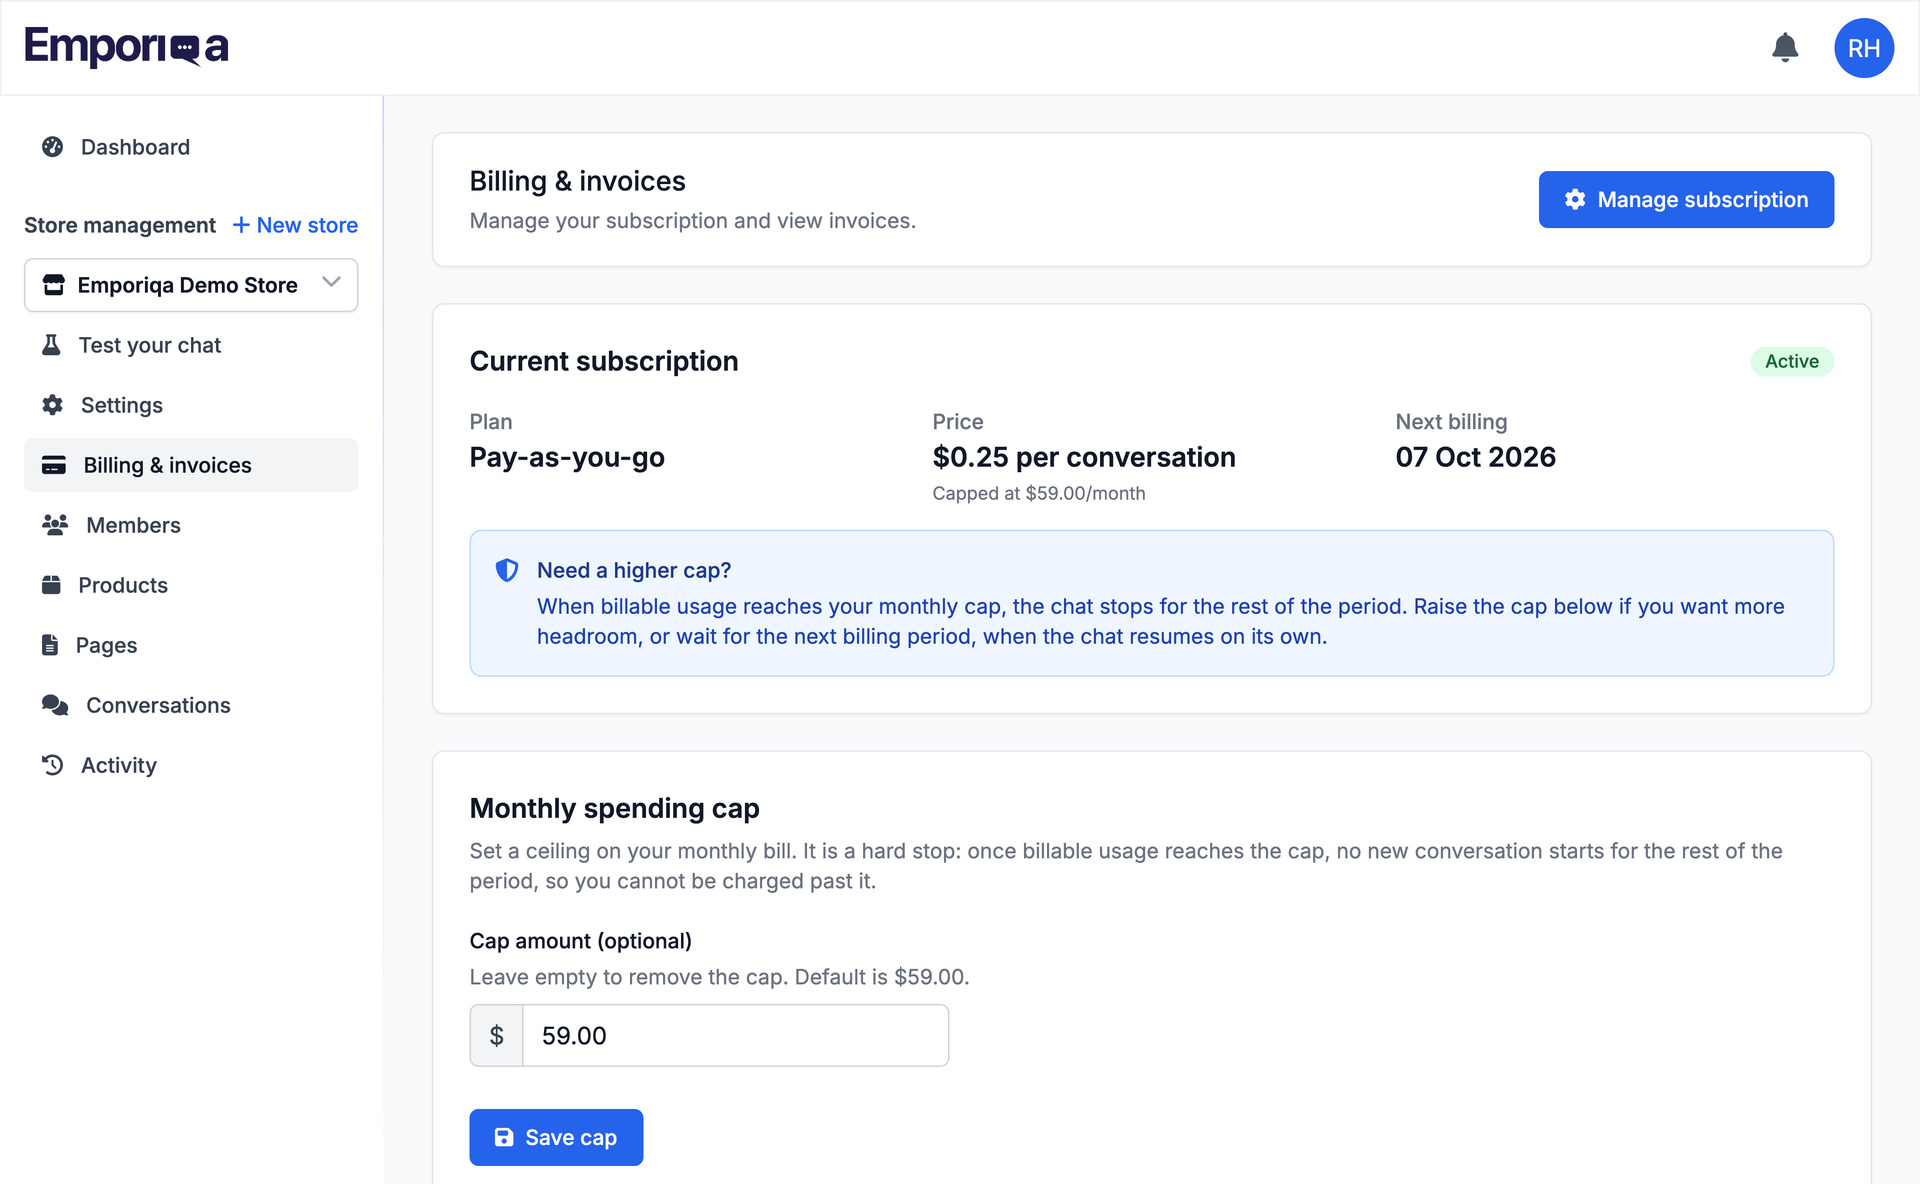Click the Activity history icon
The width and height of the screenshot is (1920, 1184).
coord(53,765)
